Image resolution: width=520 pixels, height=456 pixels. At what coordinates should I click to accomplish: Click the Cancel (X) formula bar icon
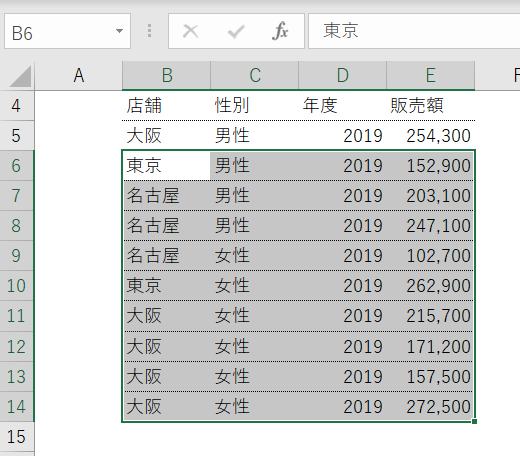coord(191,31)
